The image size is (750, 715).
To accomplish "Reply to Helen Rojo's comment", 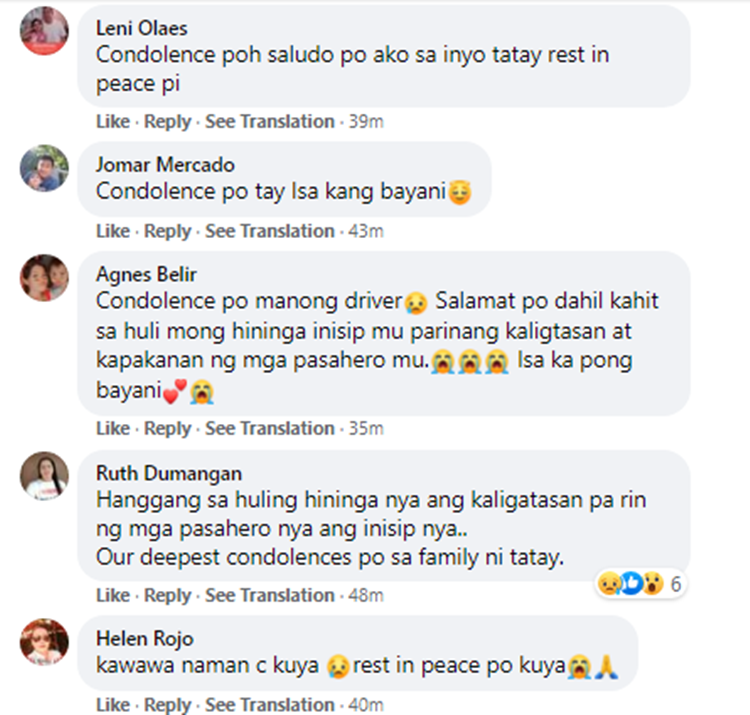I will click(x=167, y=705).
